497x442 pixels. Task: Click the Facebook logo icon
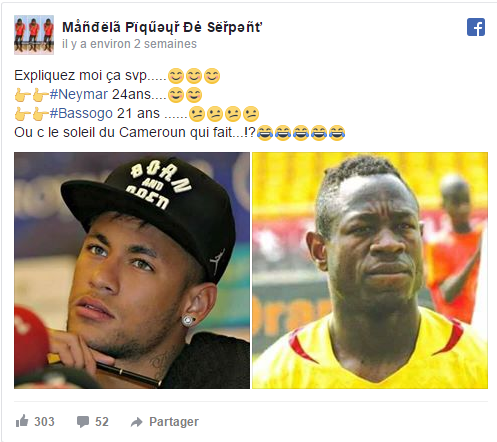[476, 27]
